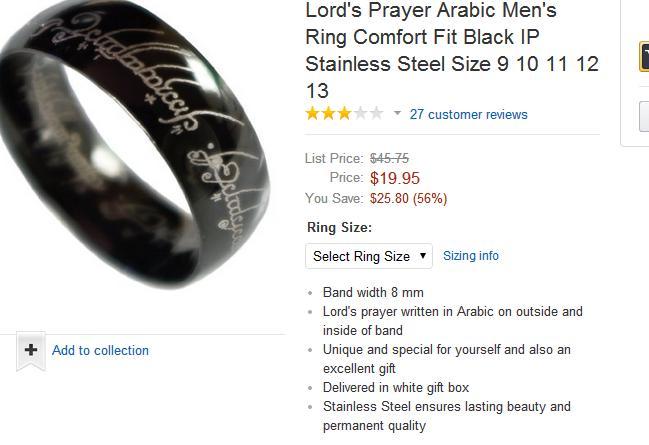The height and width of the screenshot is (445, 649).
Task: Click the first gold rating star
Action: tap(312, 113)
